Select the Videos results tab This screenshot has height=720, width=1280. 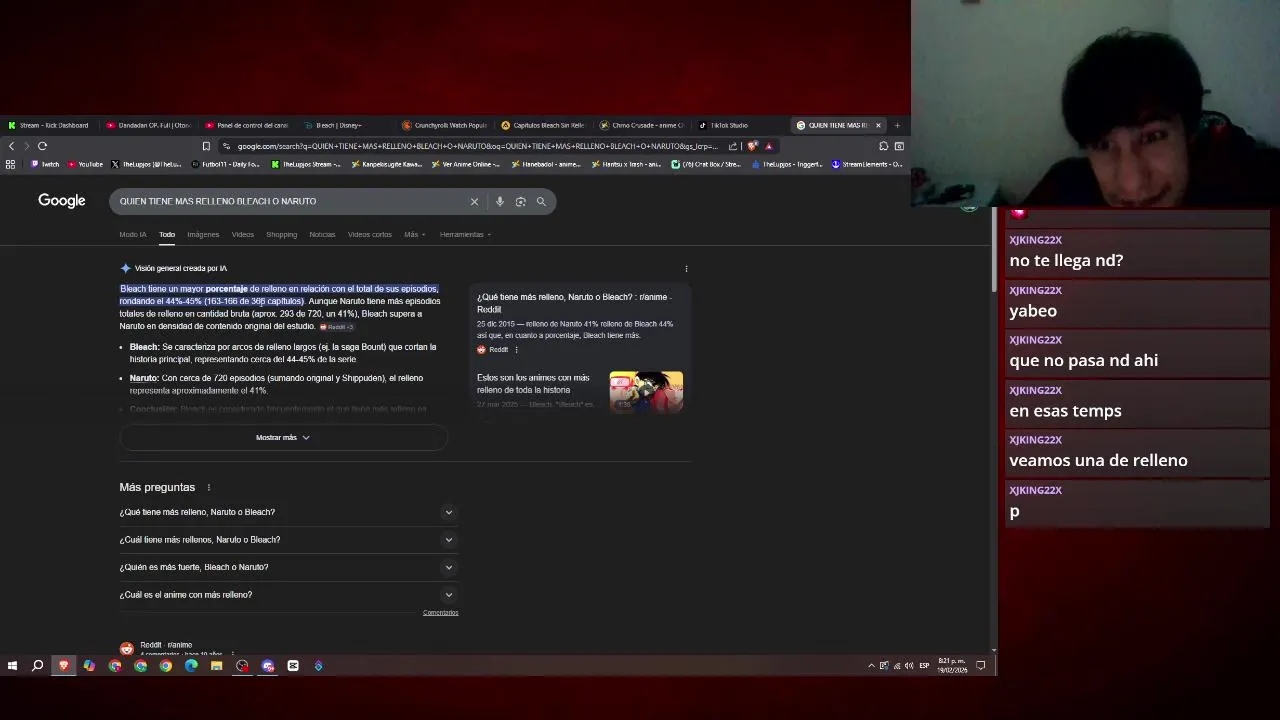point(243,234)
